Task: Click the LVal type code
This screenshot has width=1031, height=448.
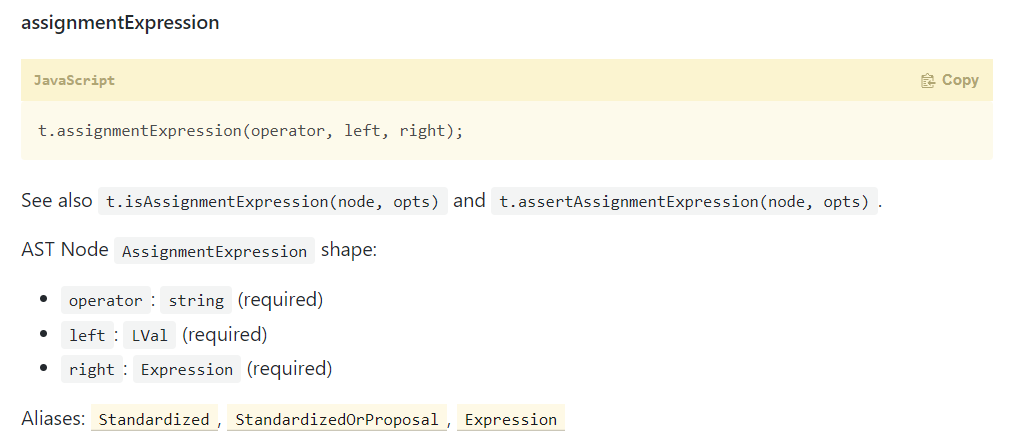Action: pyautogui.click(x=150, y=336)
